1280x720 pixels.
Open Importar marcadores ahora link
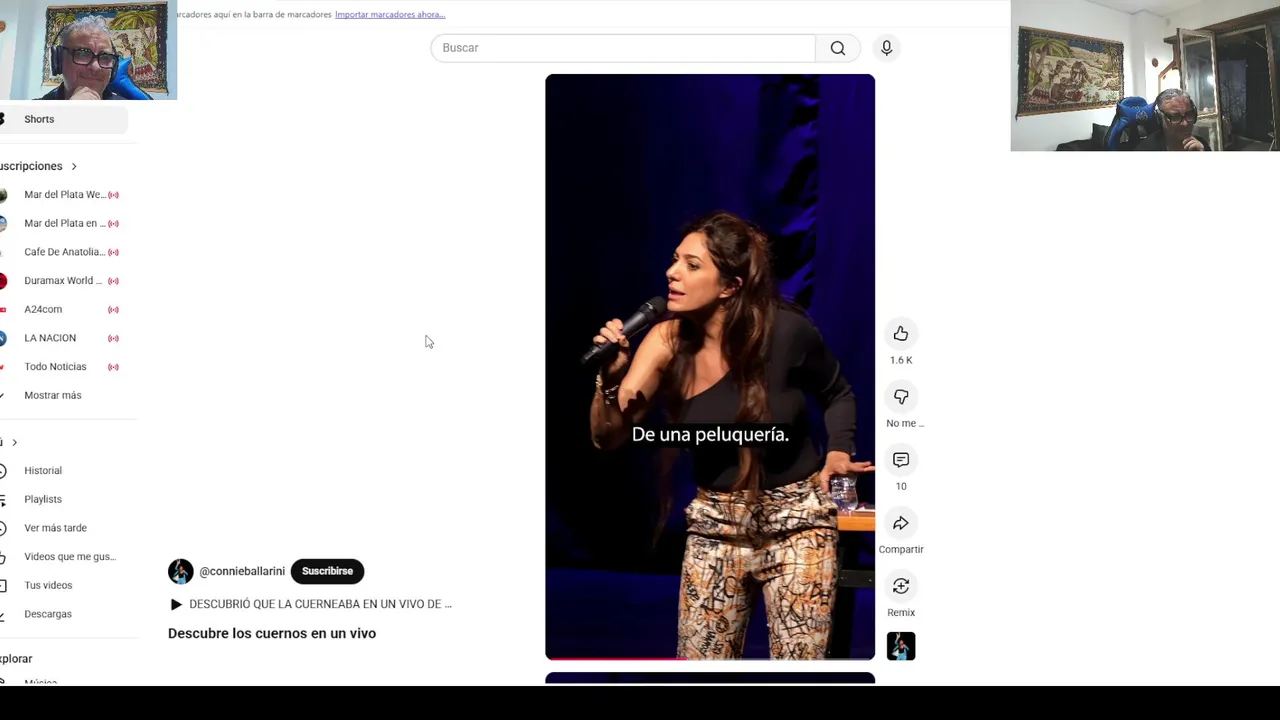(x=390, y=15)
